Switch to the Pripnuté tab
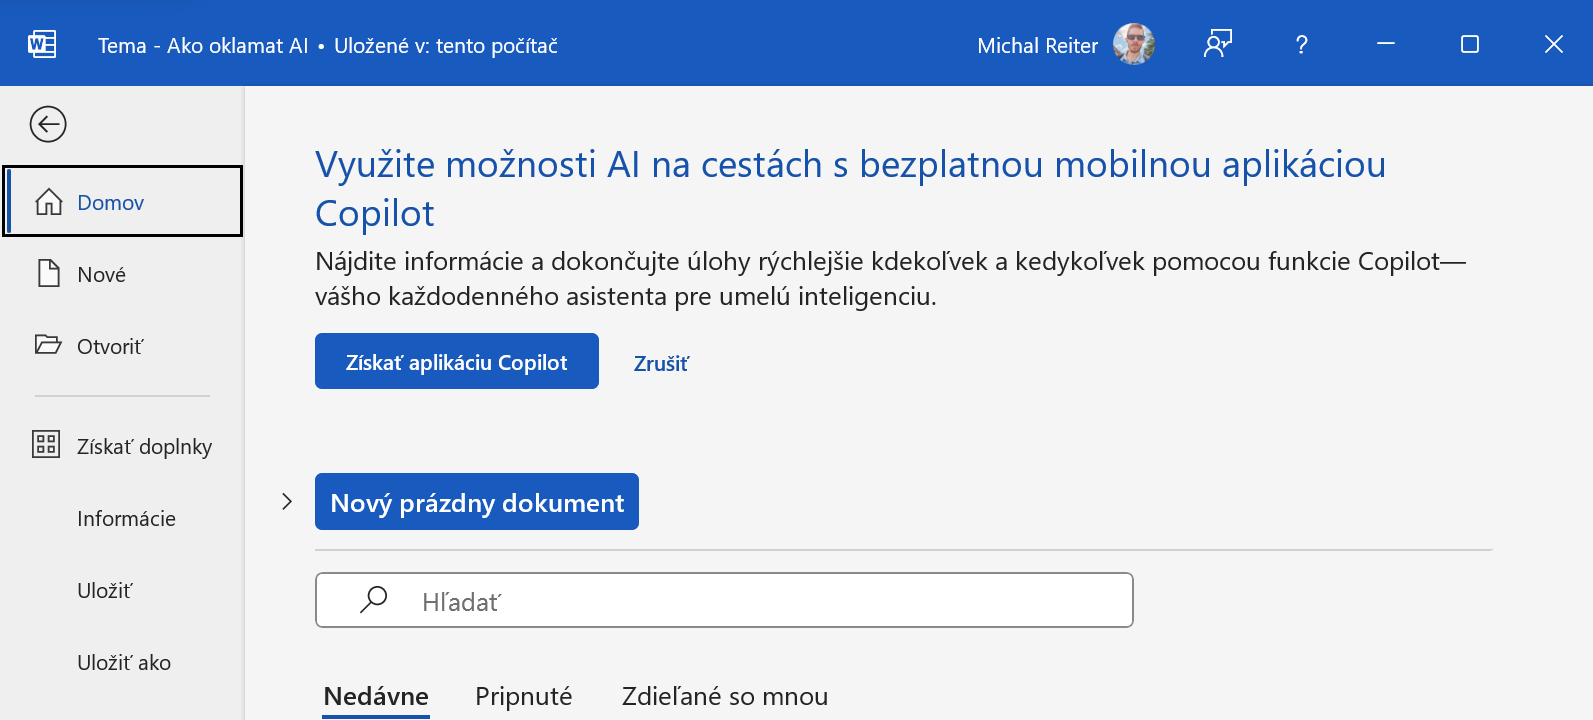This screenshot has width=1593, height=720. point(523,696)
